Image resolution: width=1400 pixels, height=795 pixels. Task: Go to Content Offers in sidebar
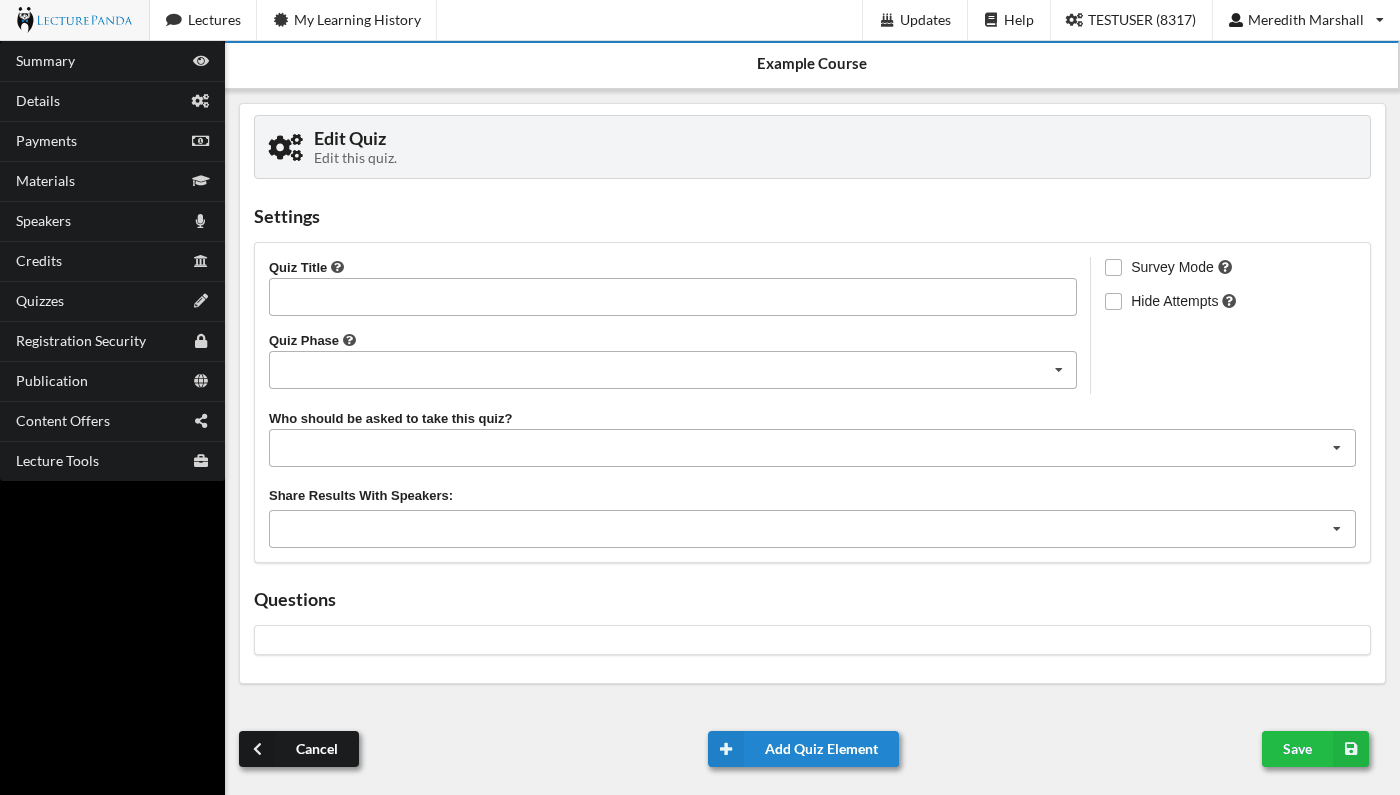pos(112,421)
